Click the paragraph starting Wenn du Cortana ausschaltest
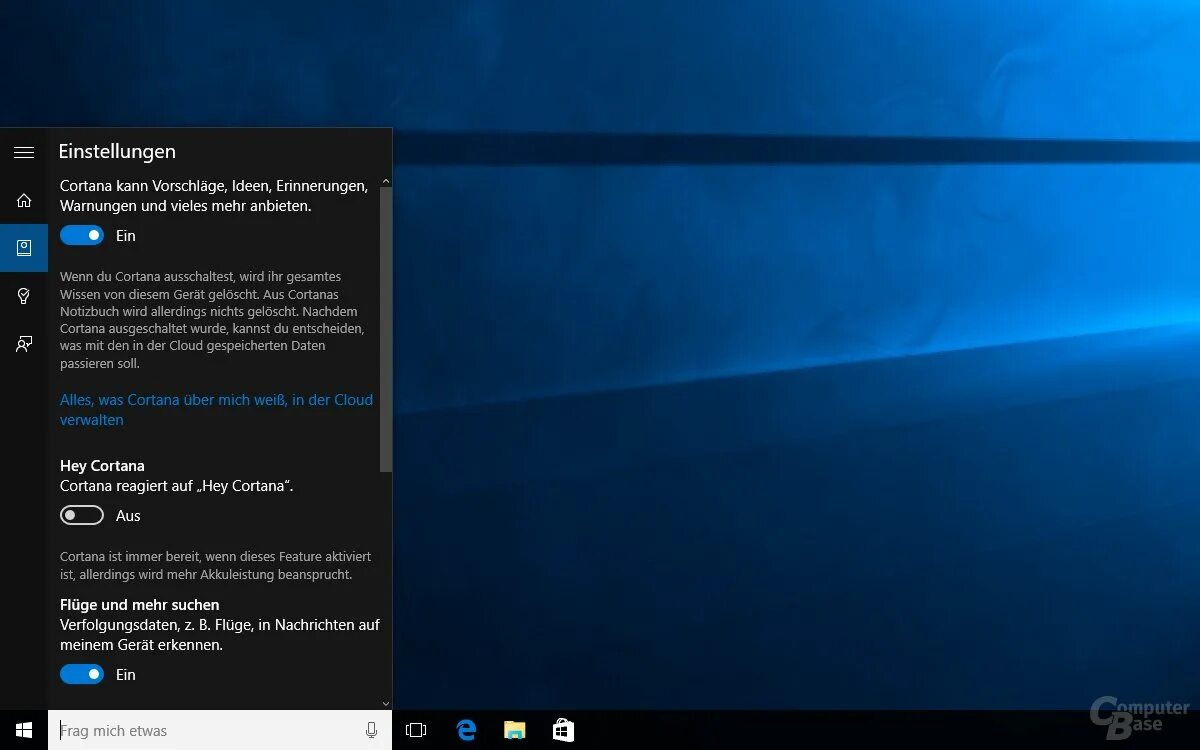 [x=212, y=320]
